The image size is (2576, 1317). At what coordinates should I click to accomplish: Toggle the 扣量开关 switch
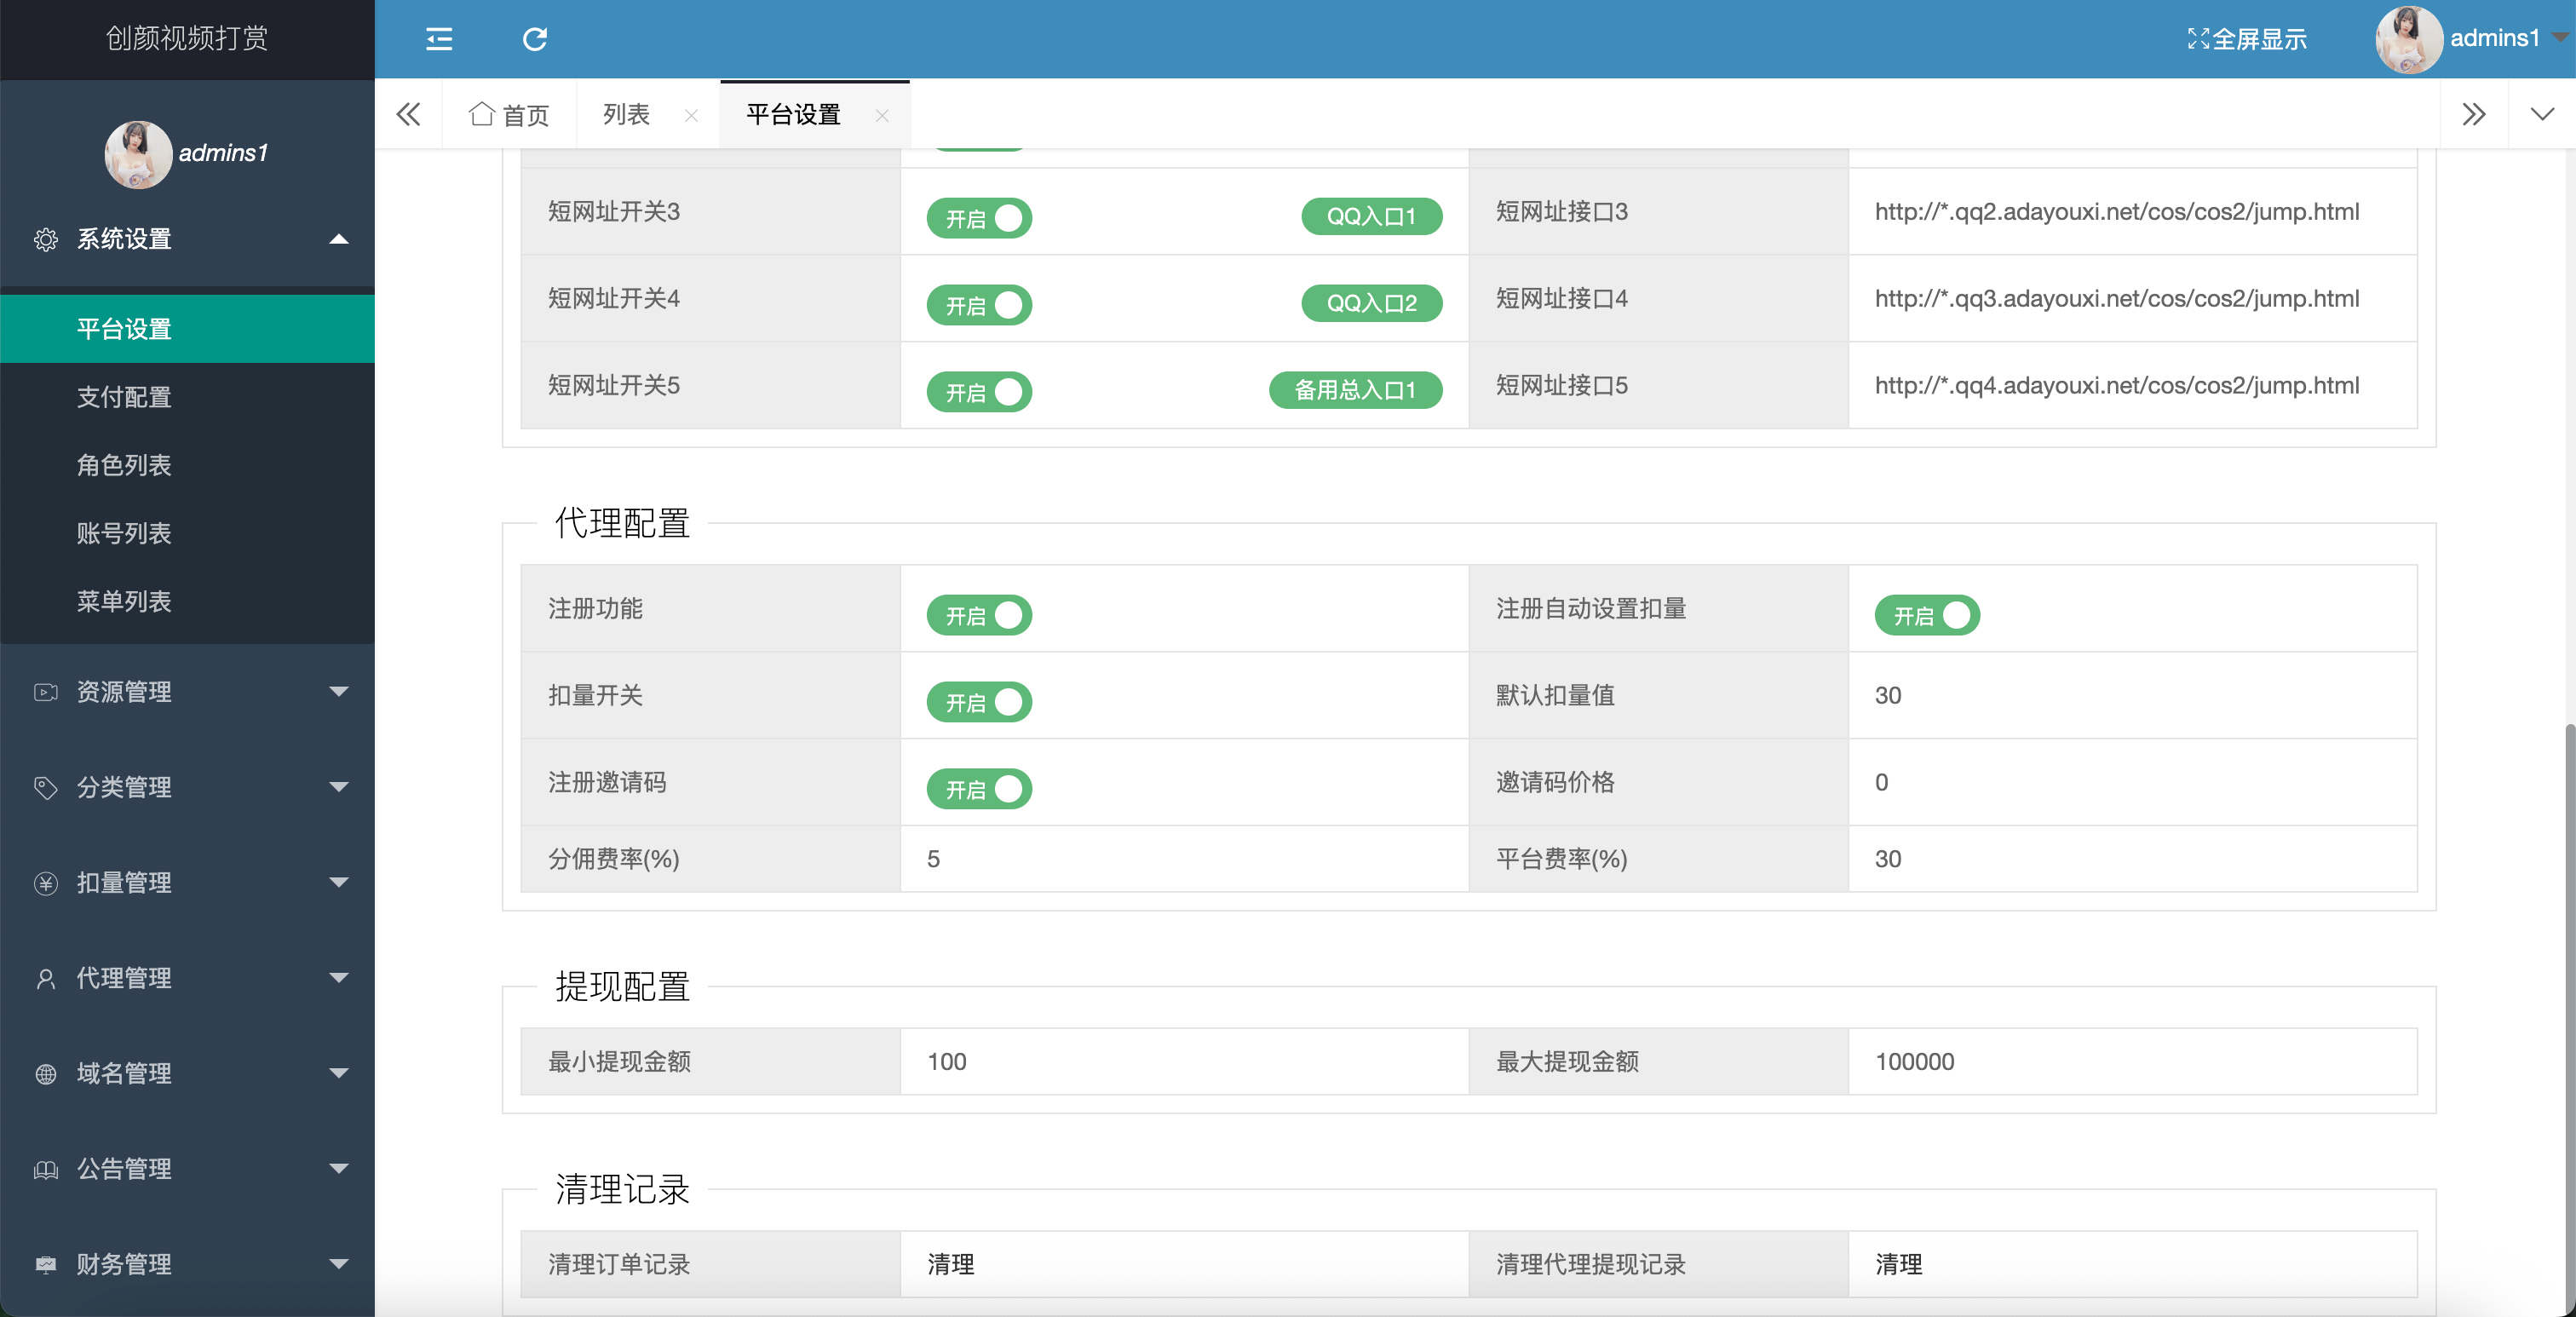979,702
